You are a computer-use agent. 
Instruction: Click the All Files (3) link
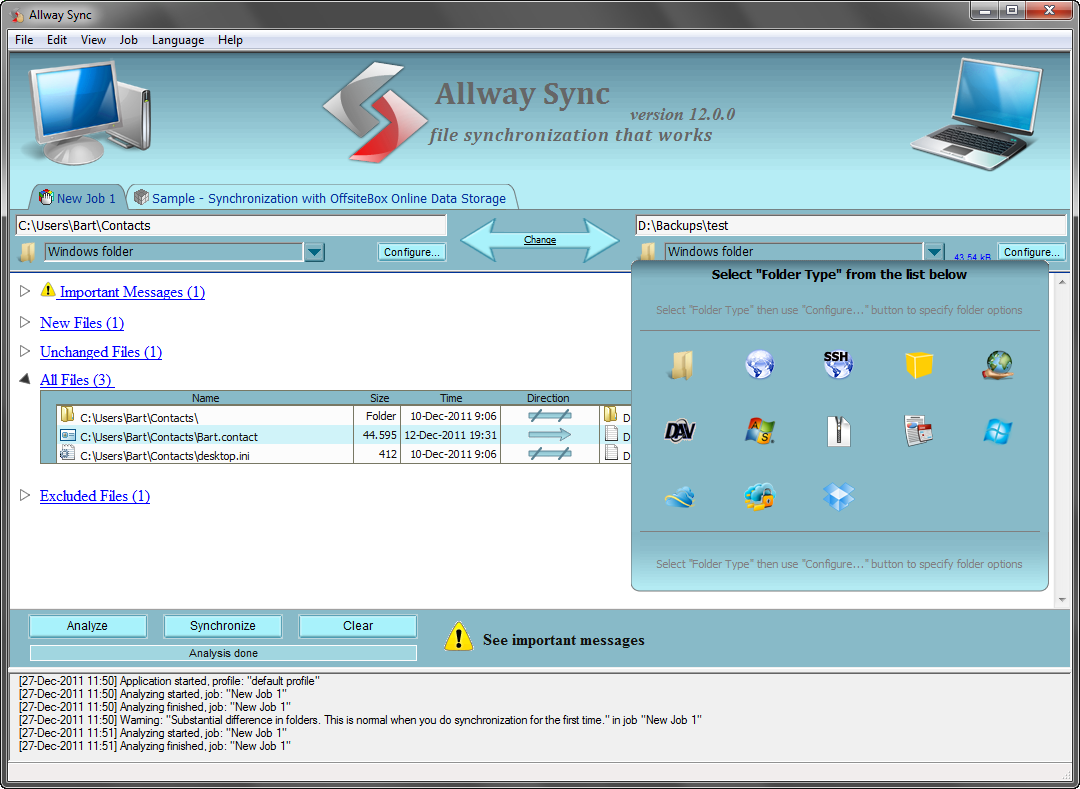(x=76, y=380)
